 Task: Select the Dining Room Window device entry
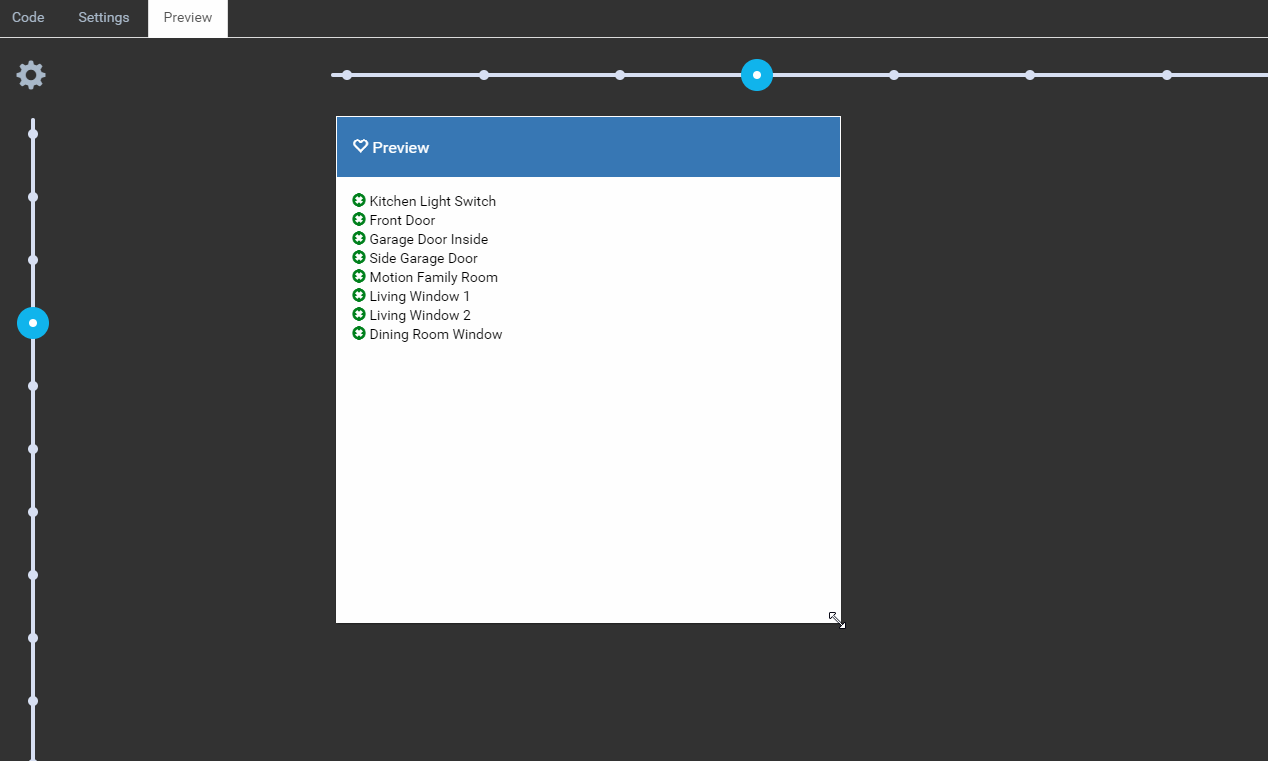tap(435, 333)
